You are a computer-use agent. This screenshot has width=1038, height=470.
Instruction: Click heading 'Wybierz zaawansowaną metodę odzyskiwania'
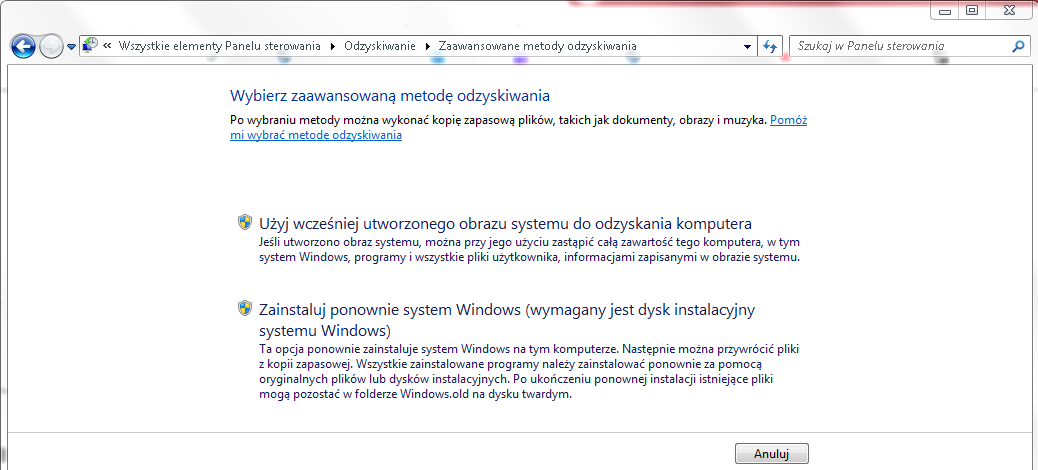390,95
